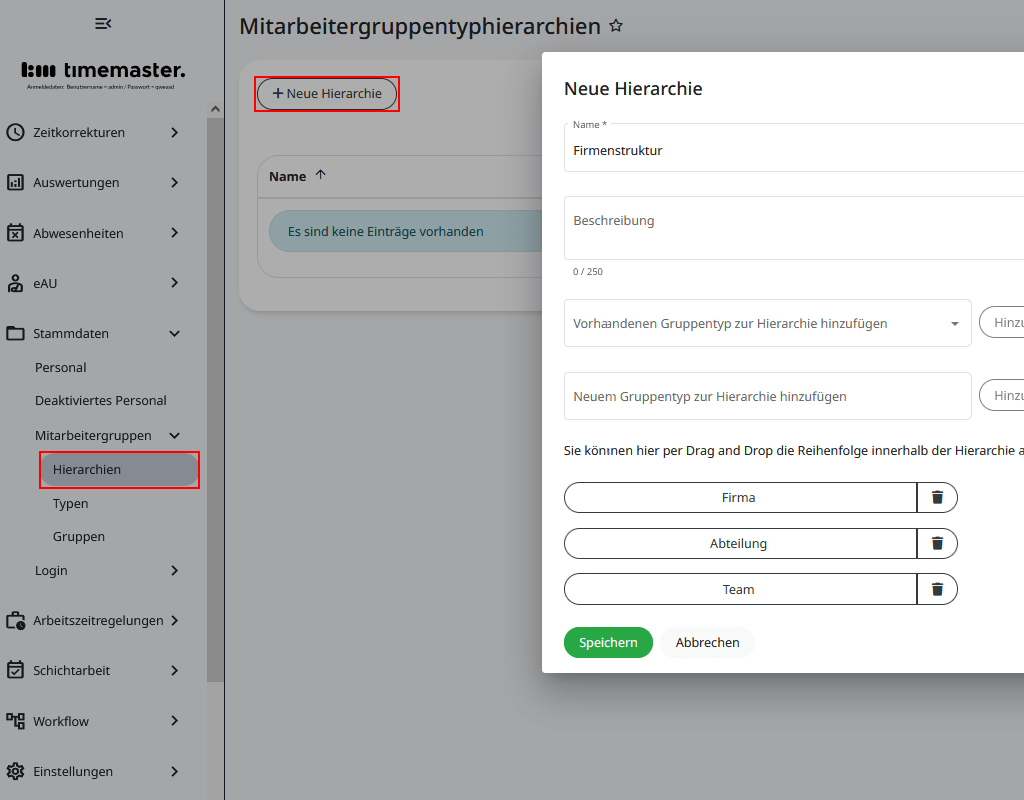Expand the Login submenu
The image size is (1024, 800).
point(174,570)
